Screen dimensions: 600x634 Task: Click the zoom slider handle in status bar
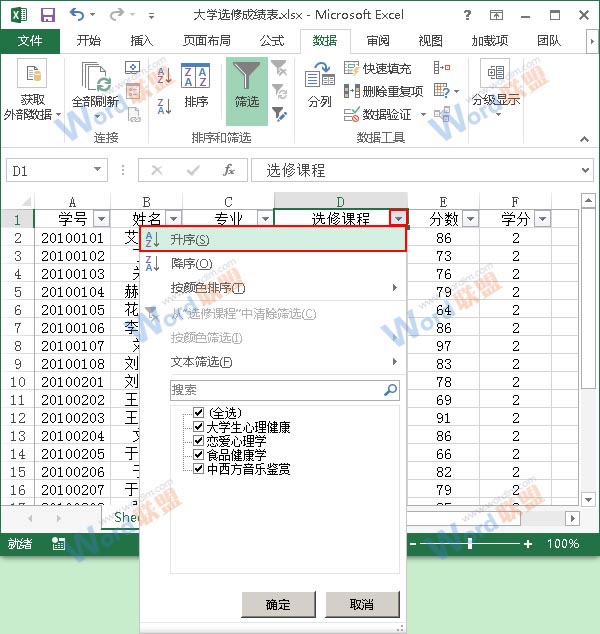click(470, 544)
